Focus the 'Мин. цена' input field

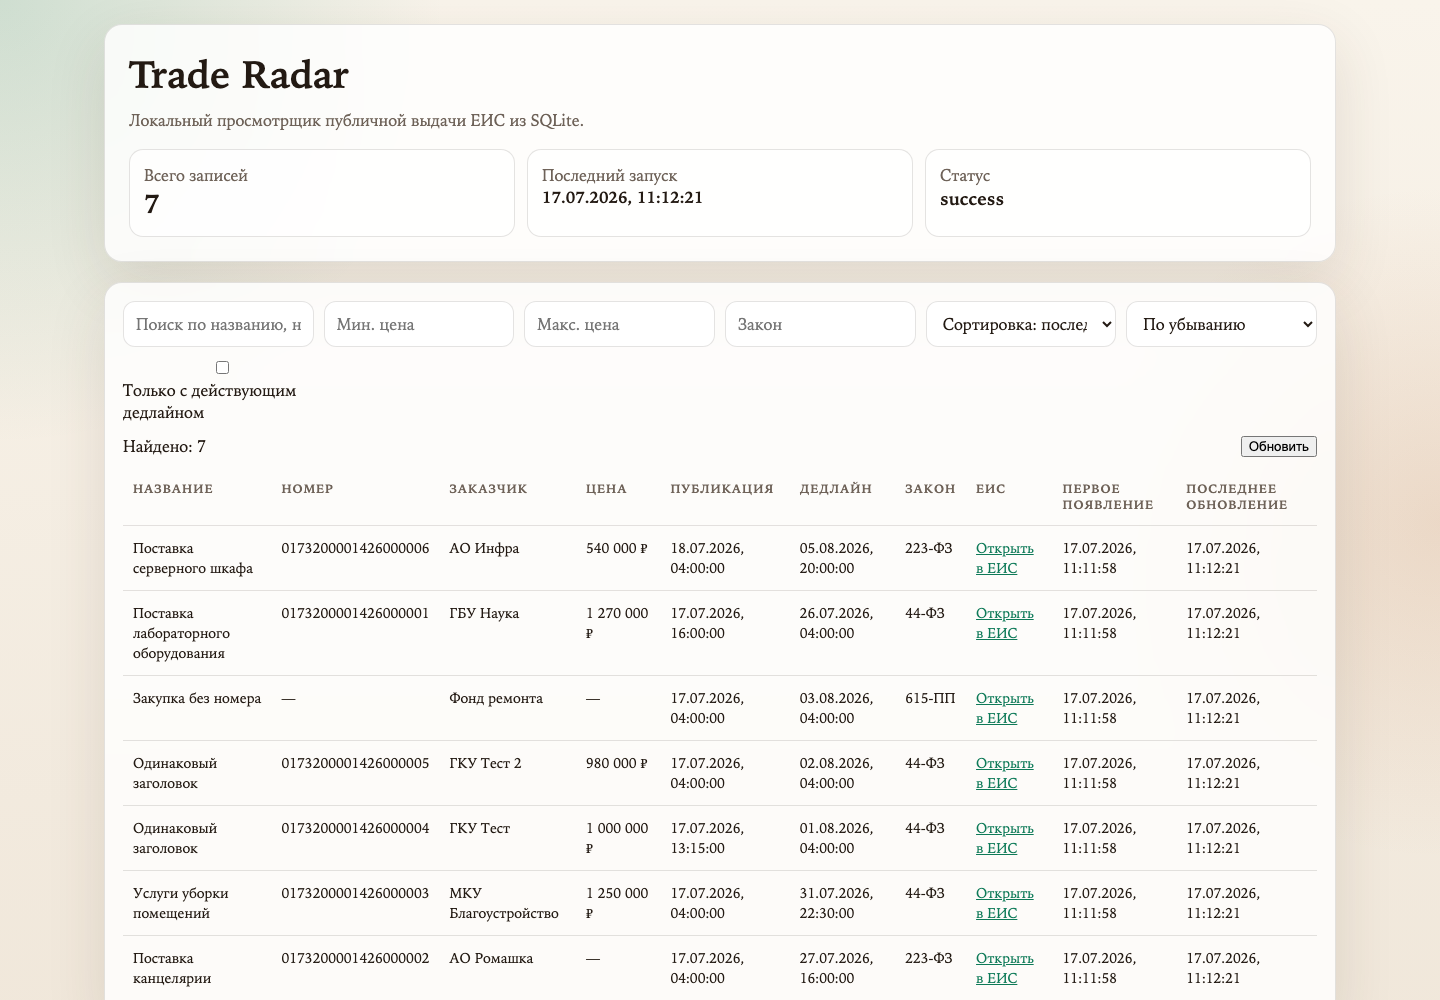pyautogui.click(x=419, y=324)
